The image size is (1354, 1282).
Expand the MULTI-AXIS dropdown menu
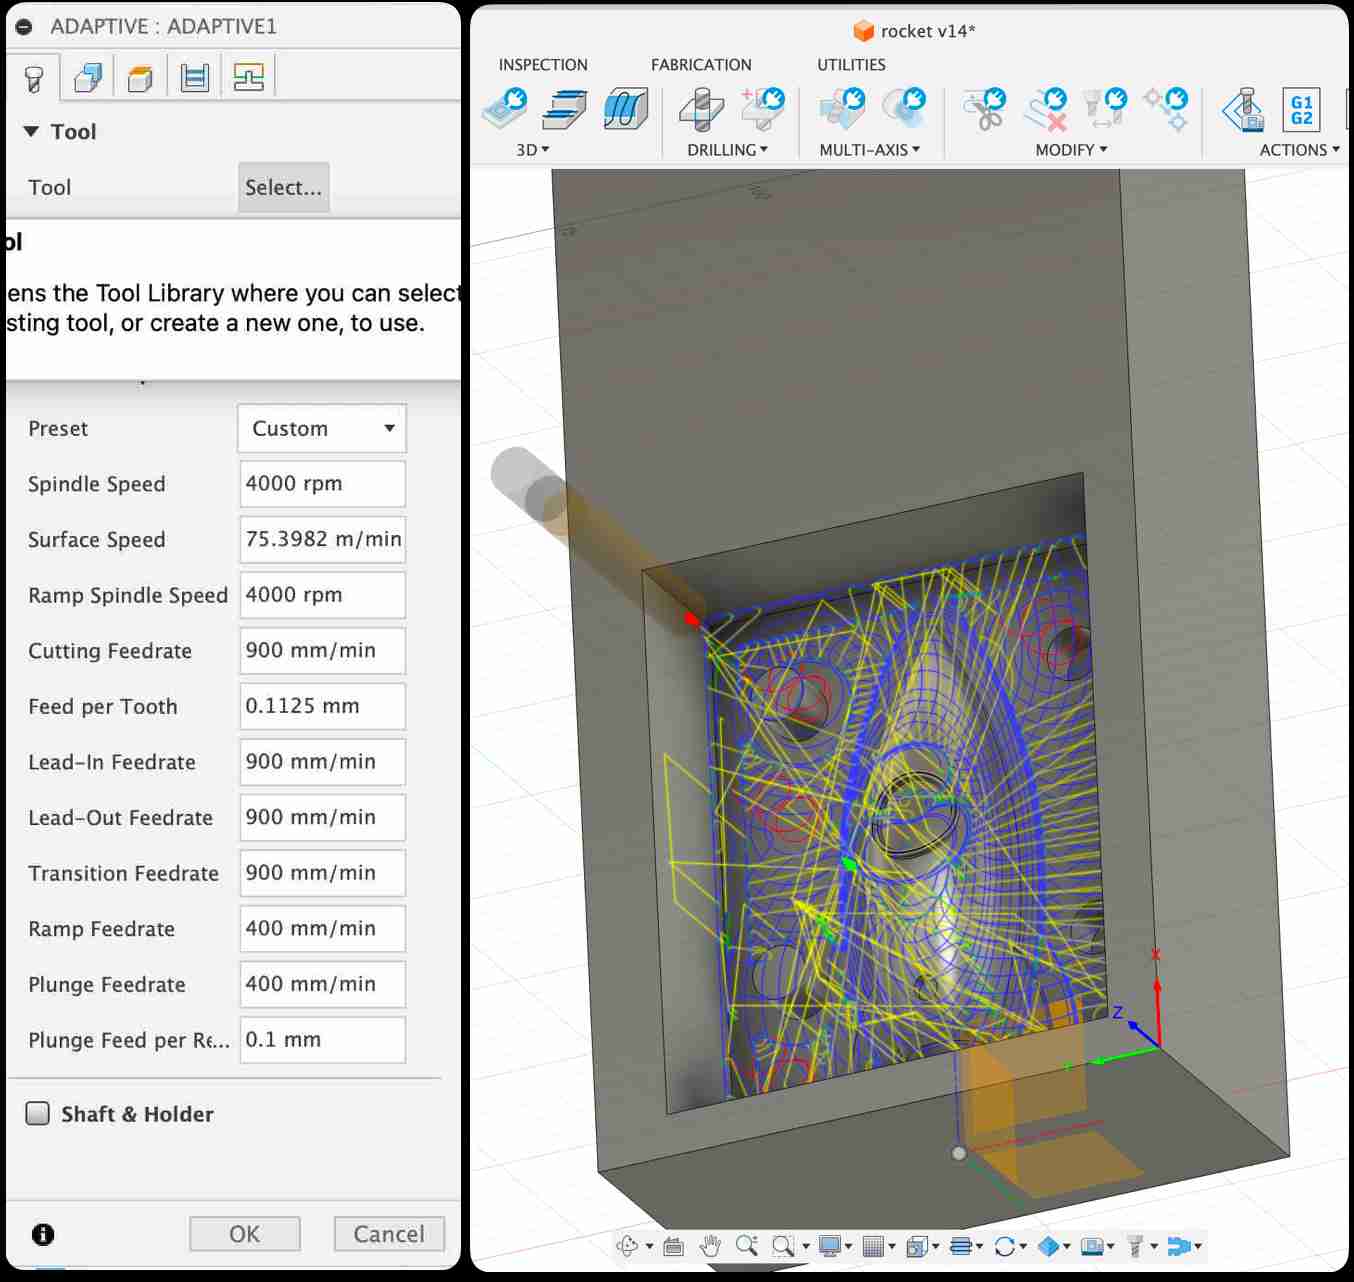point(869,150)
